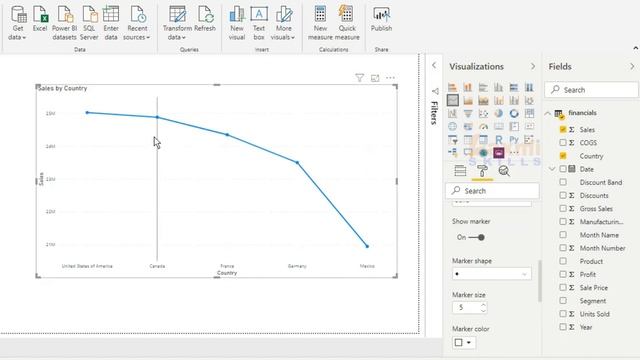Screen dimensions: 640x360
Task: Select the Clustered column chart visual
Action: (x=498, y=87)
